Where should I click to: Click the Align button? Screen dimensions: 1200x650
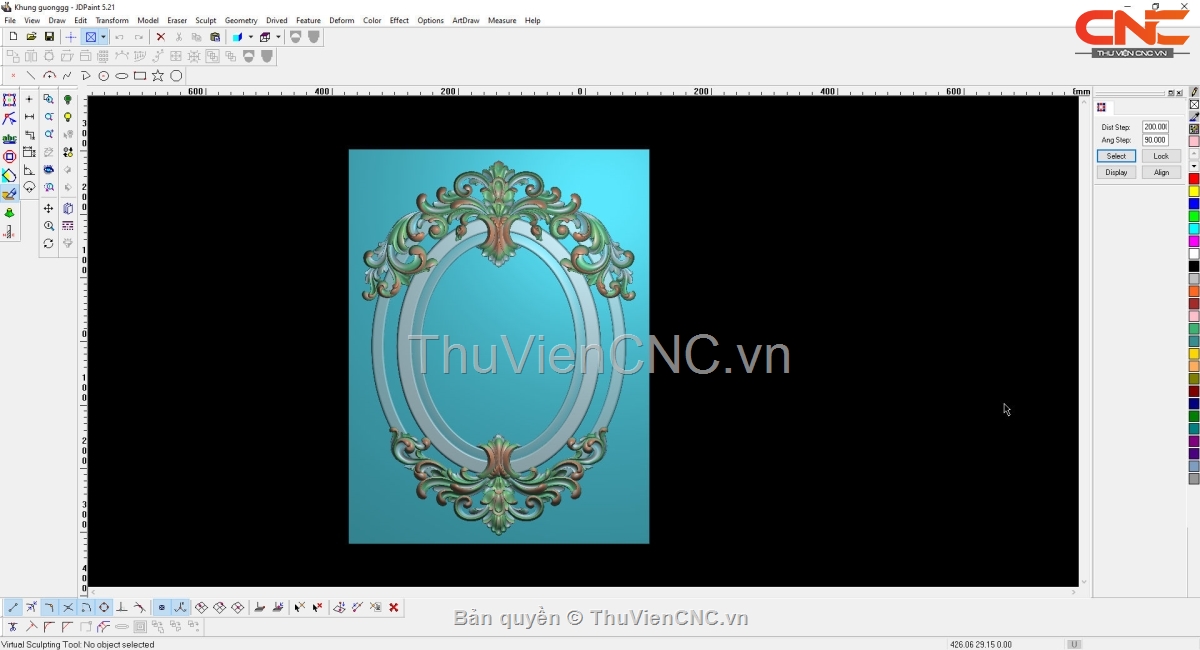[x=1161, y=172]
